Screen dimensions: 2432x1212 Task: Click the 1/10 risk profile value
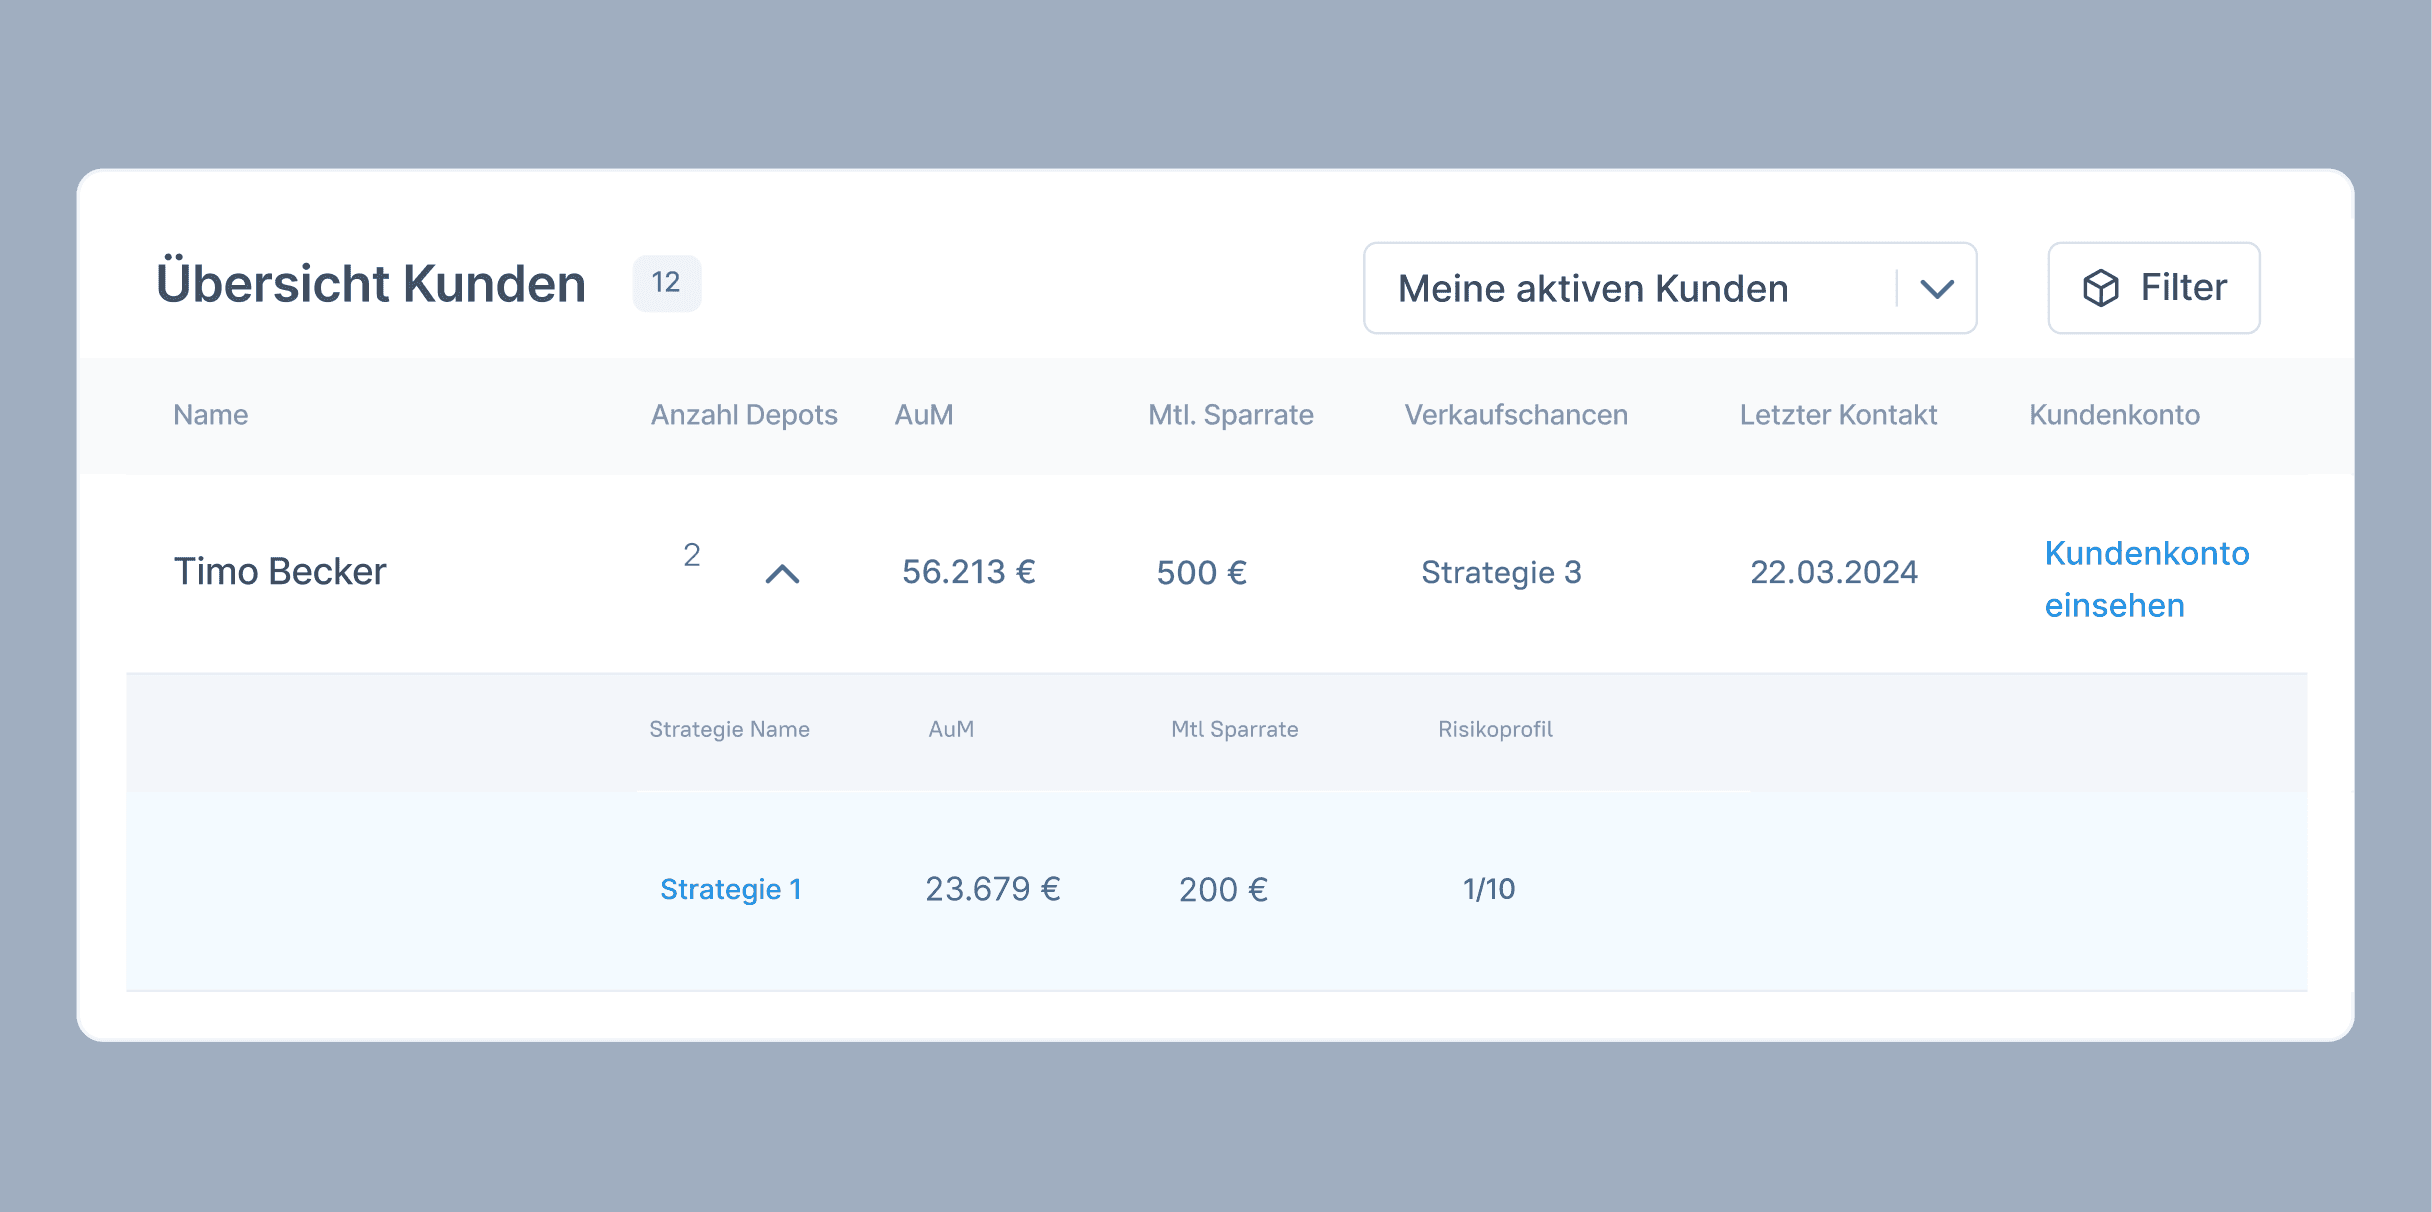pyautogui.click(x=1488, y=889)
